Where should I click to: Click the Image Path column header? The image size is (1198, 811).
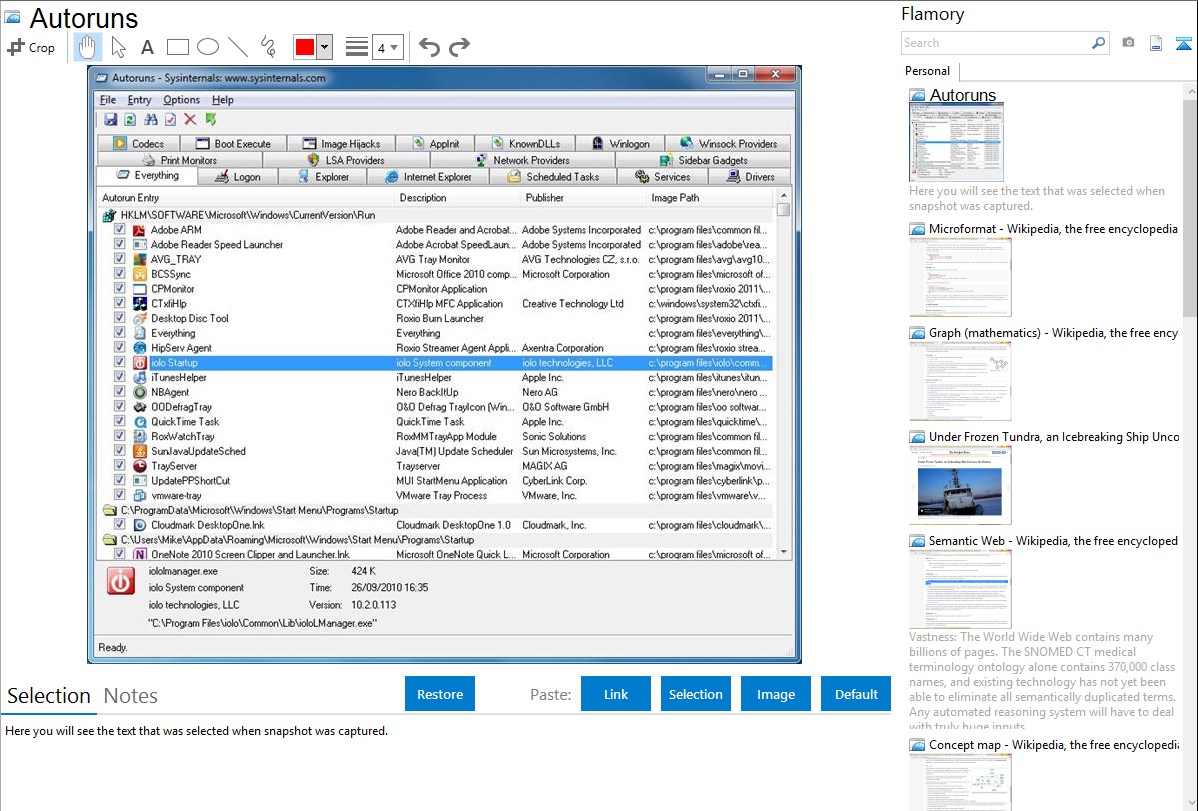(x=708, y=198)
